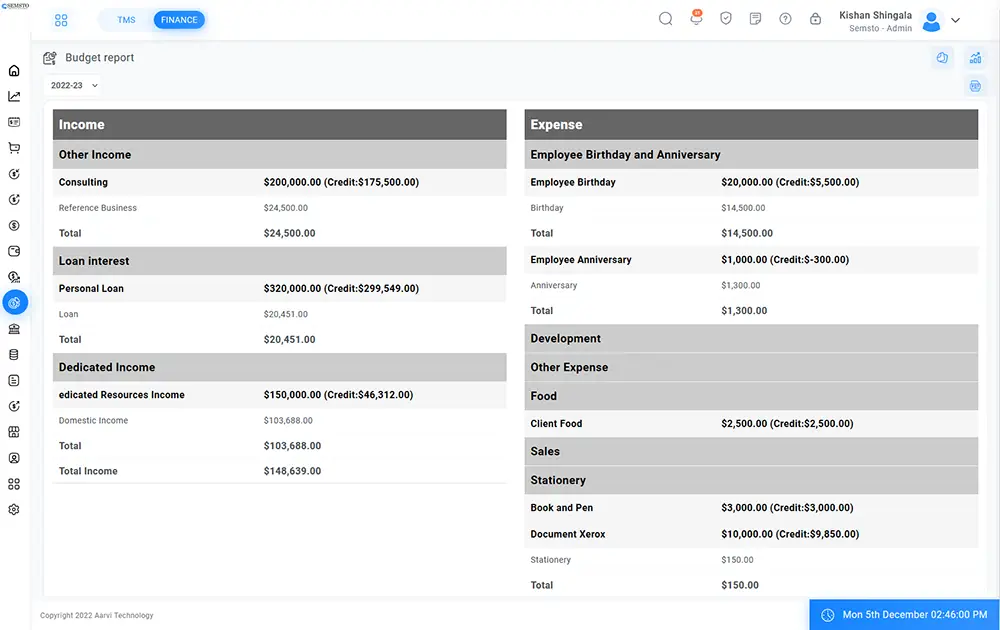Viewport: 1000px width, 630px height.
Task: Open search with the magnifier icon
Action: click(665, 19)
